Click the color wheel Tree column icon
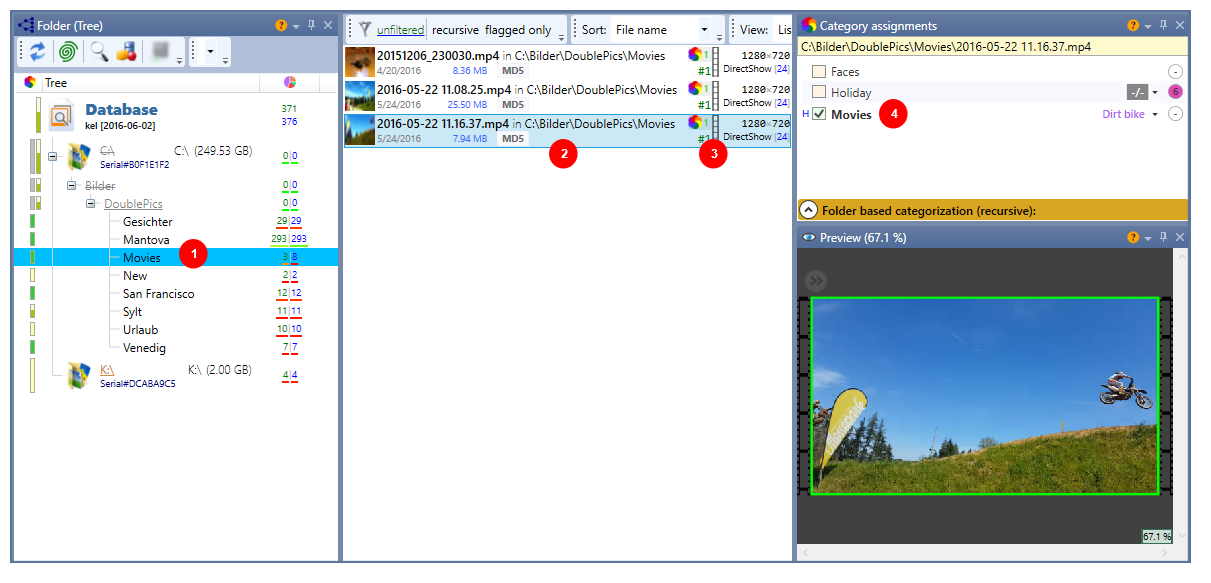This screenshot has height=583, width=1211. 31,83
